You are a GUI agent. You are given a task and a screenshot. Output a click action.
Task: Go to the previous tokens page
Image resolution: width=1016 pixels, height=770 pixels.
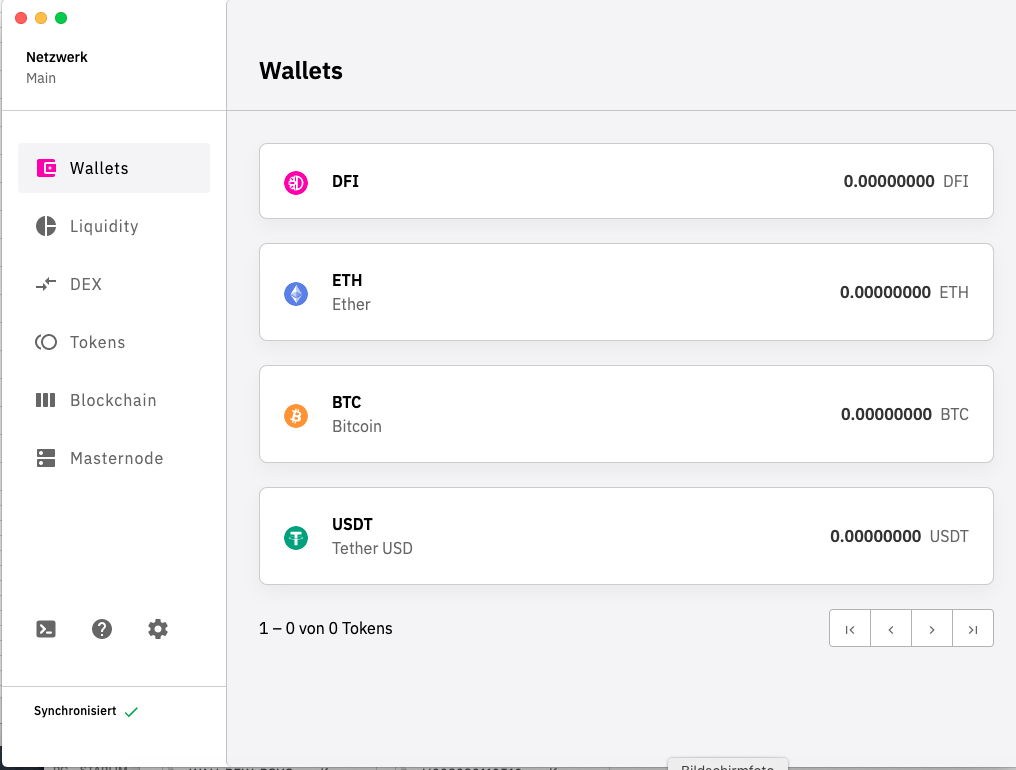[x=891, y=629]
